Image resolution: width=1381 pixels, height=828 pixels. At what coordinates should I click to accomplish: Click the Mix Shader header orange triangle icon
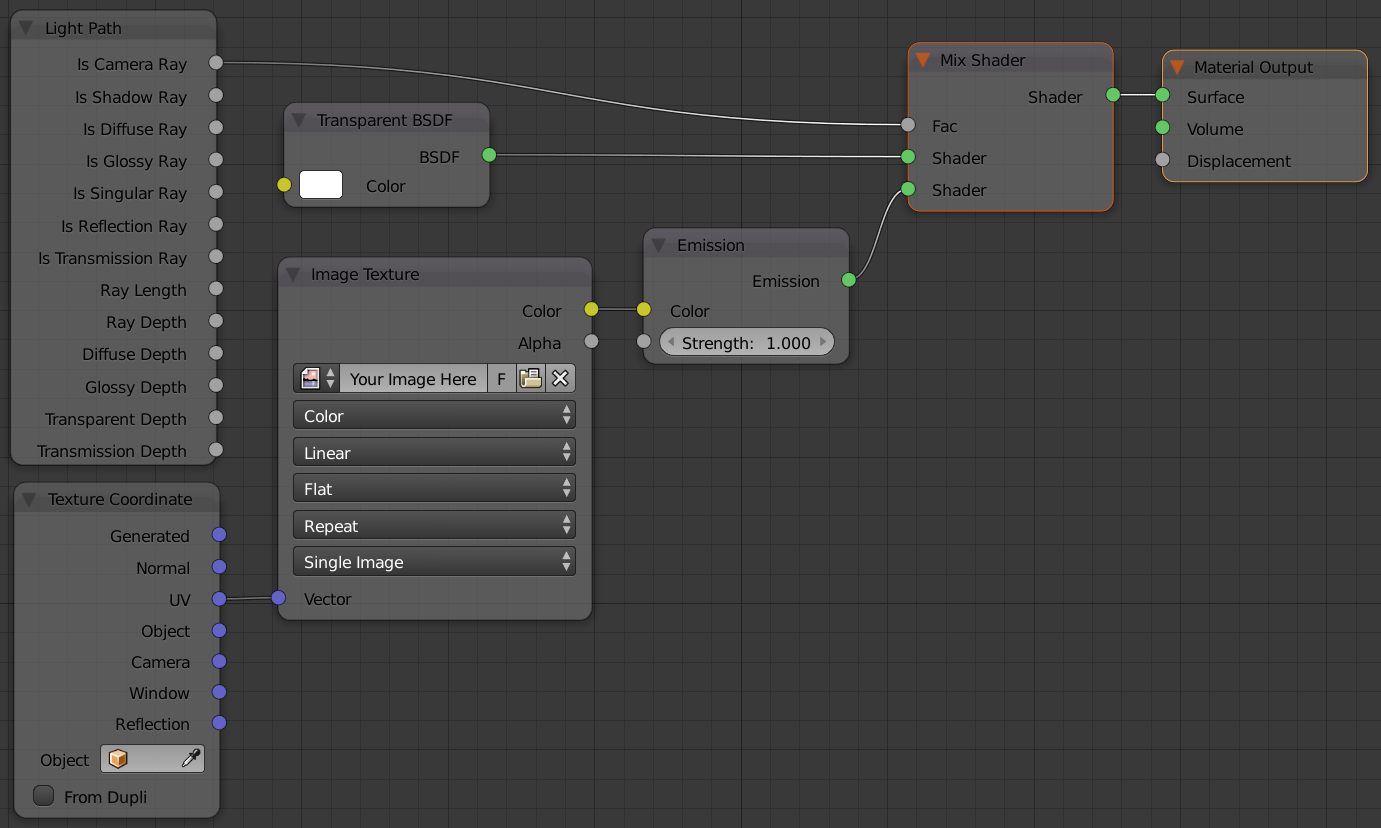[922, 59]
